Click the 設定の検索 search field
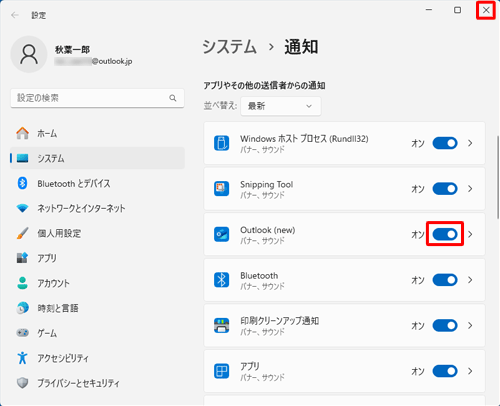This screenshot has width=500, height=406. click(97, 98)
